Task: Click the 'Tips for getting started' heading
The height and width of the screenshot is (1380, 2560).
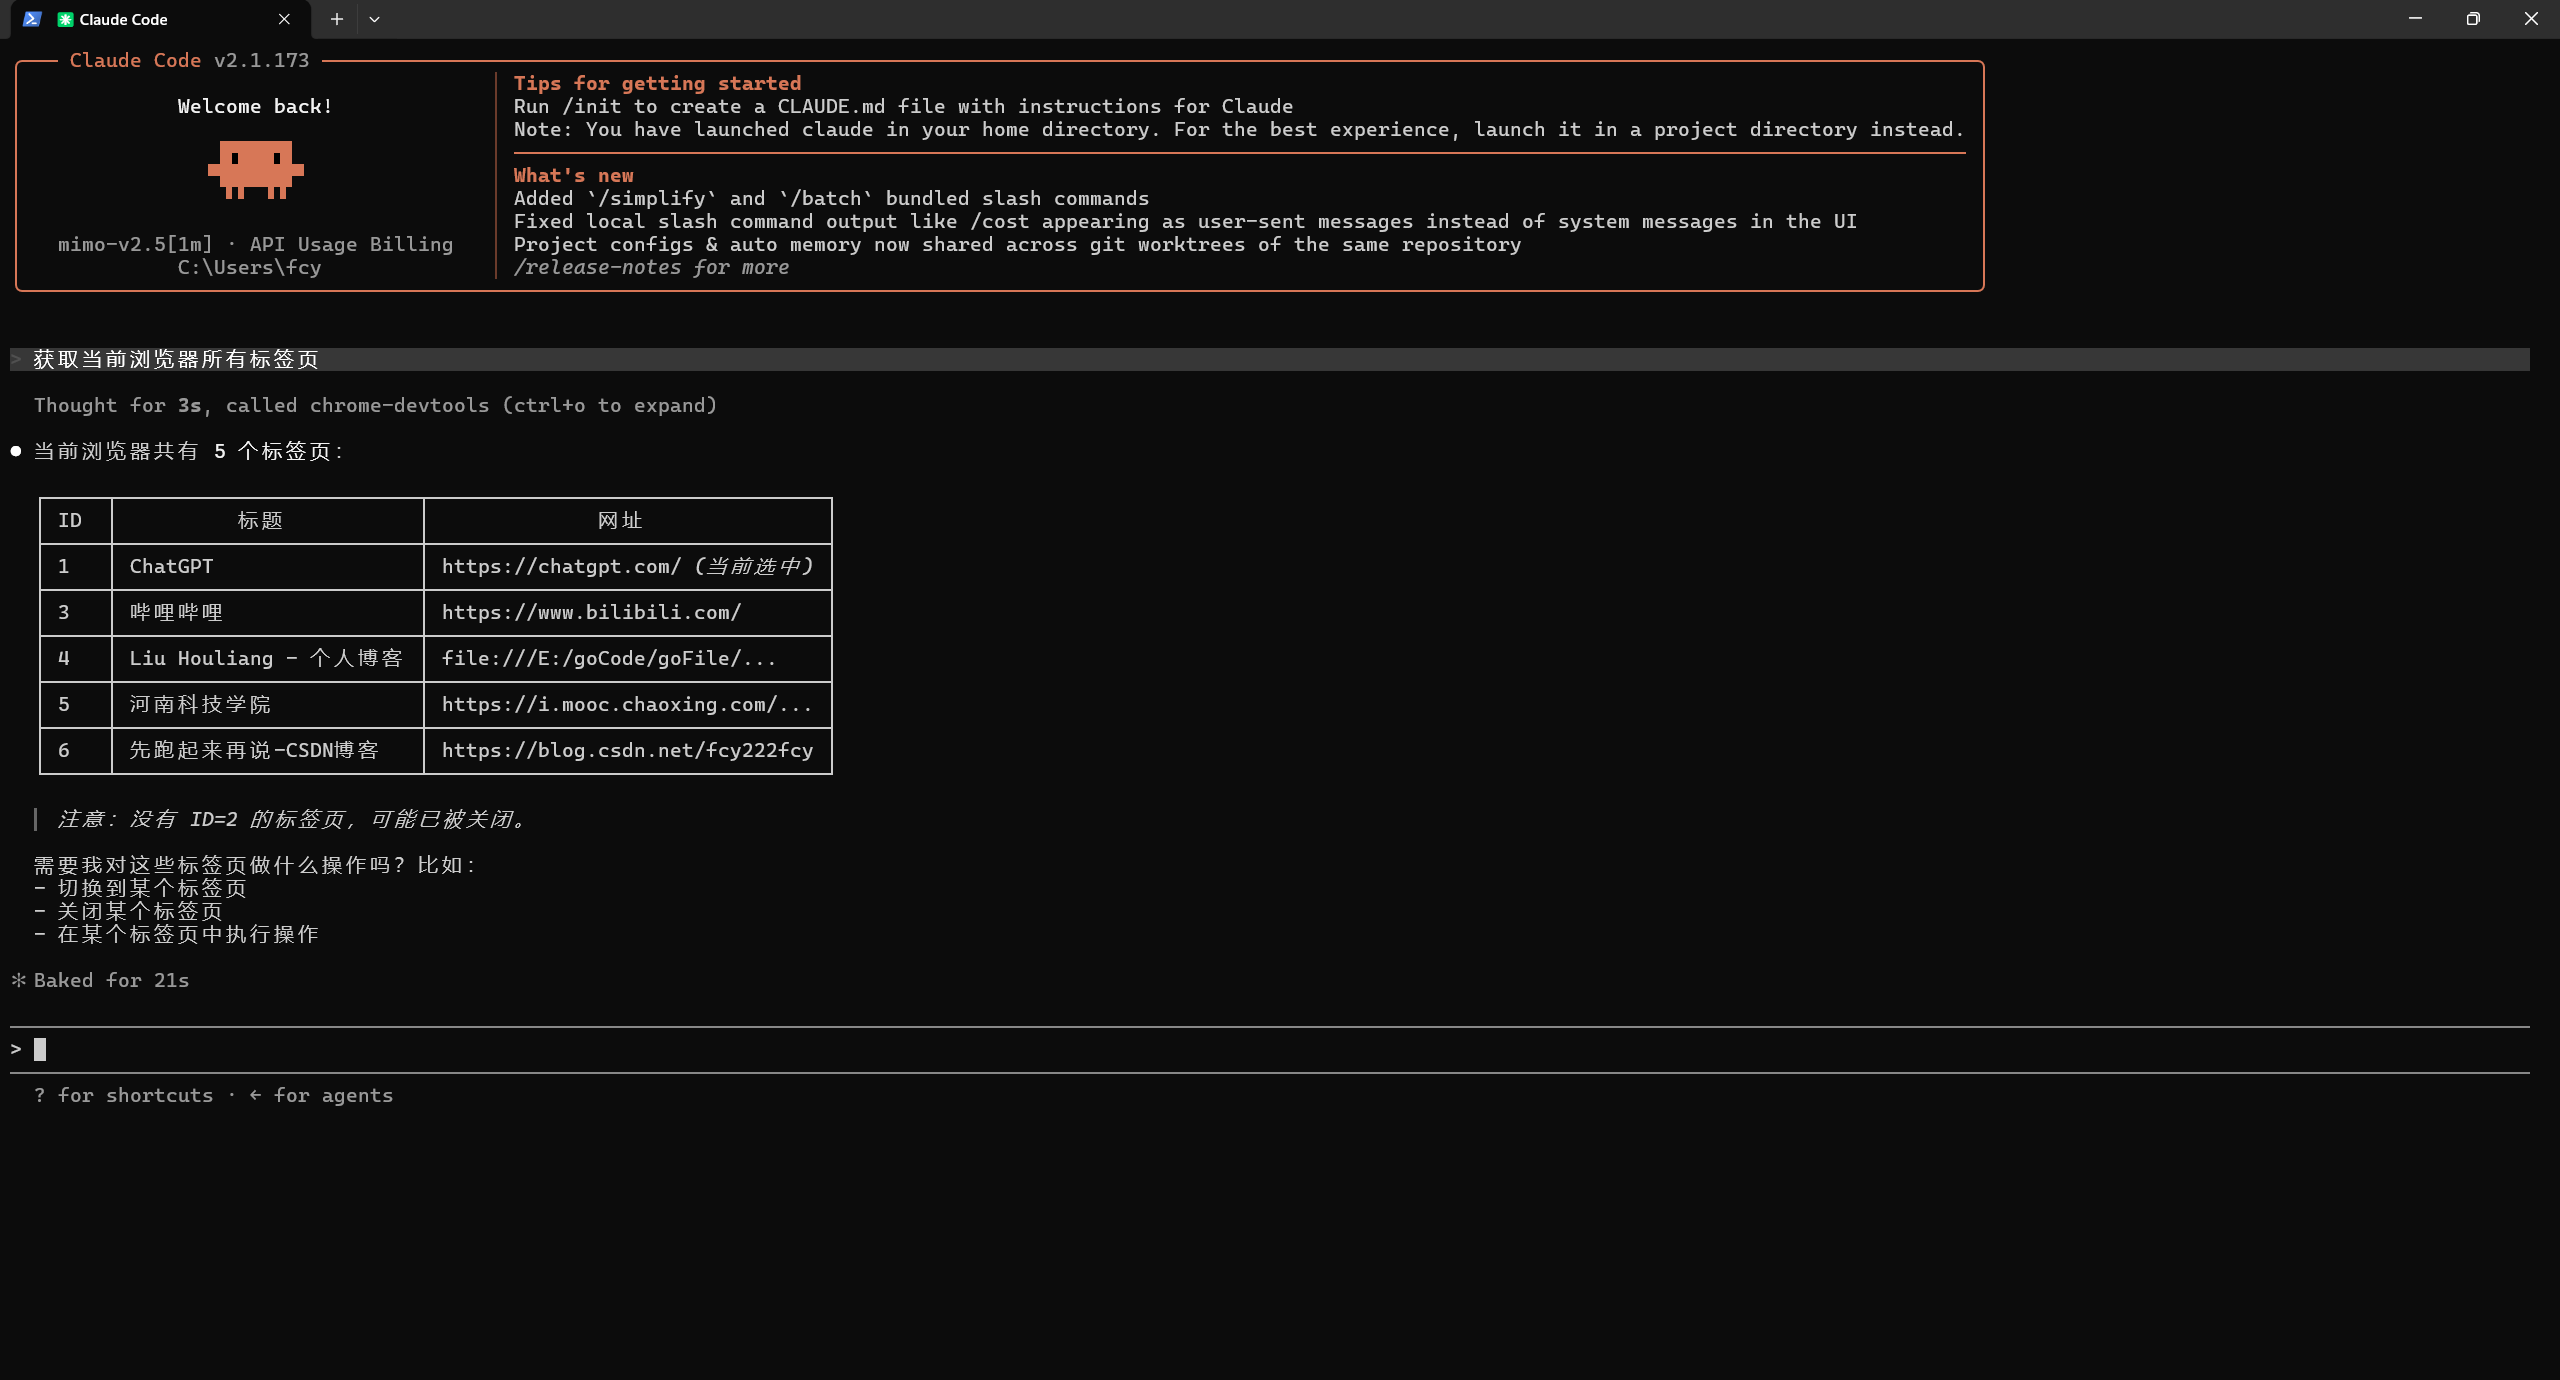Action: tap(657, 83)
